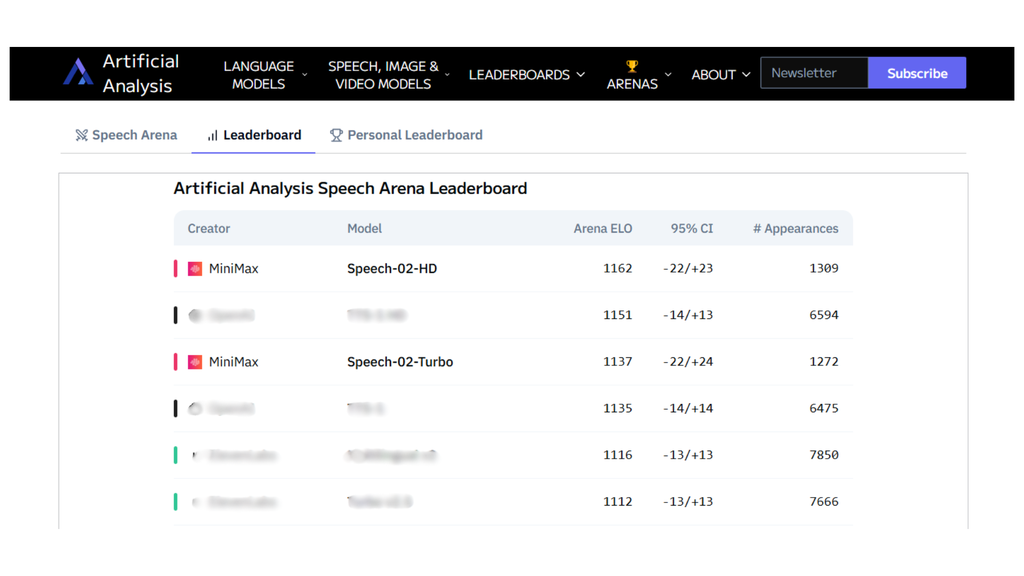Click the appearances value 7666

[824, 502]
